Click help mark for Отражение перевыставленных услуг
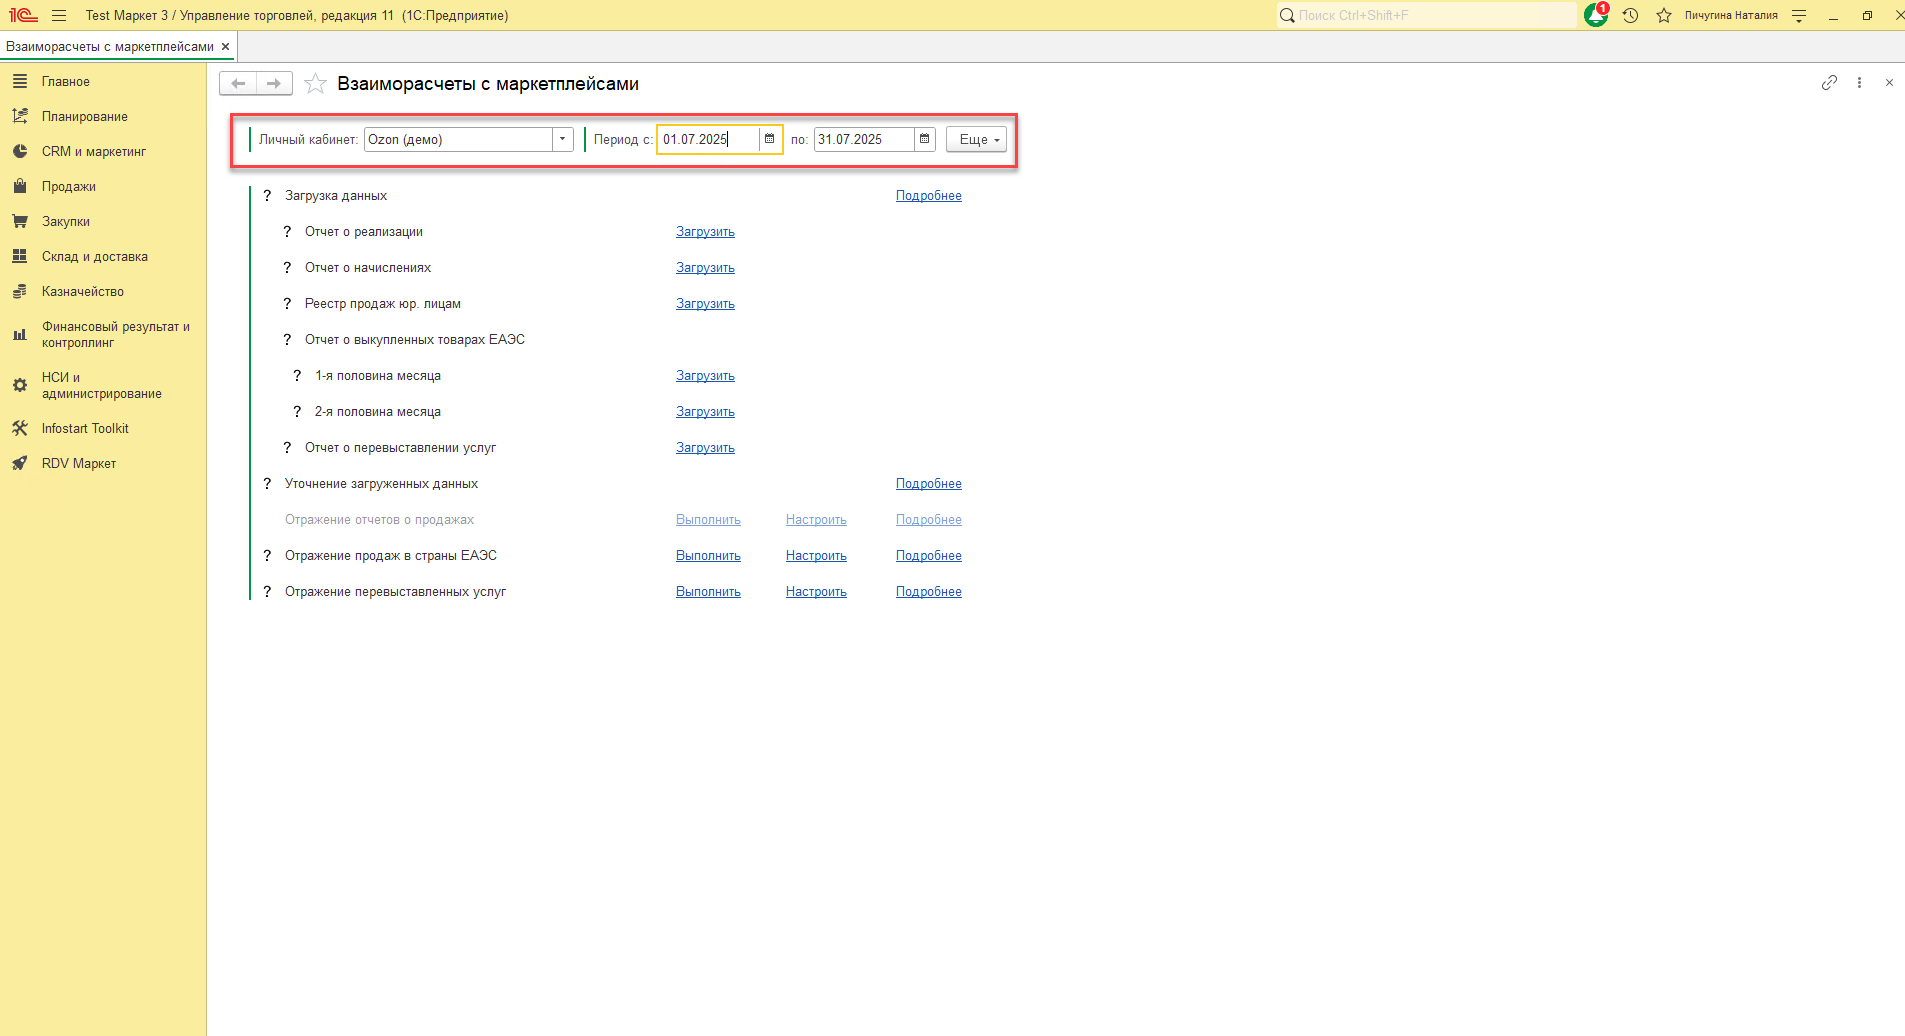1905x1036 pixels. pos(267,592)
